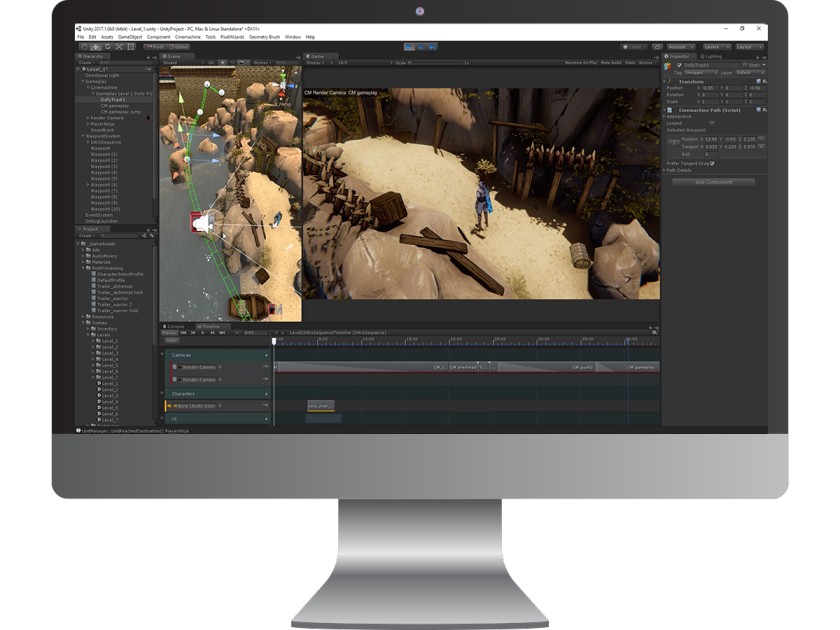Open the Cinemachine menu

point(188,37)
